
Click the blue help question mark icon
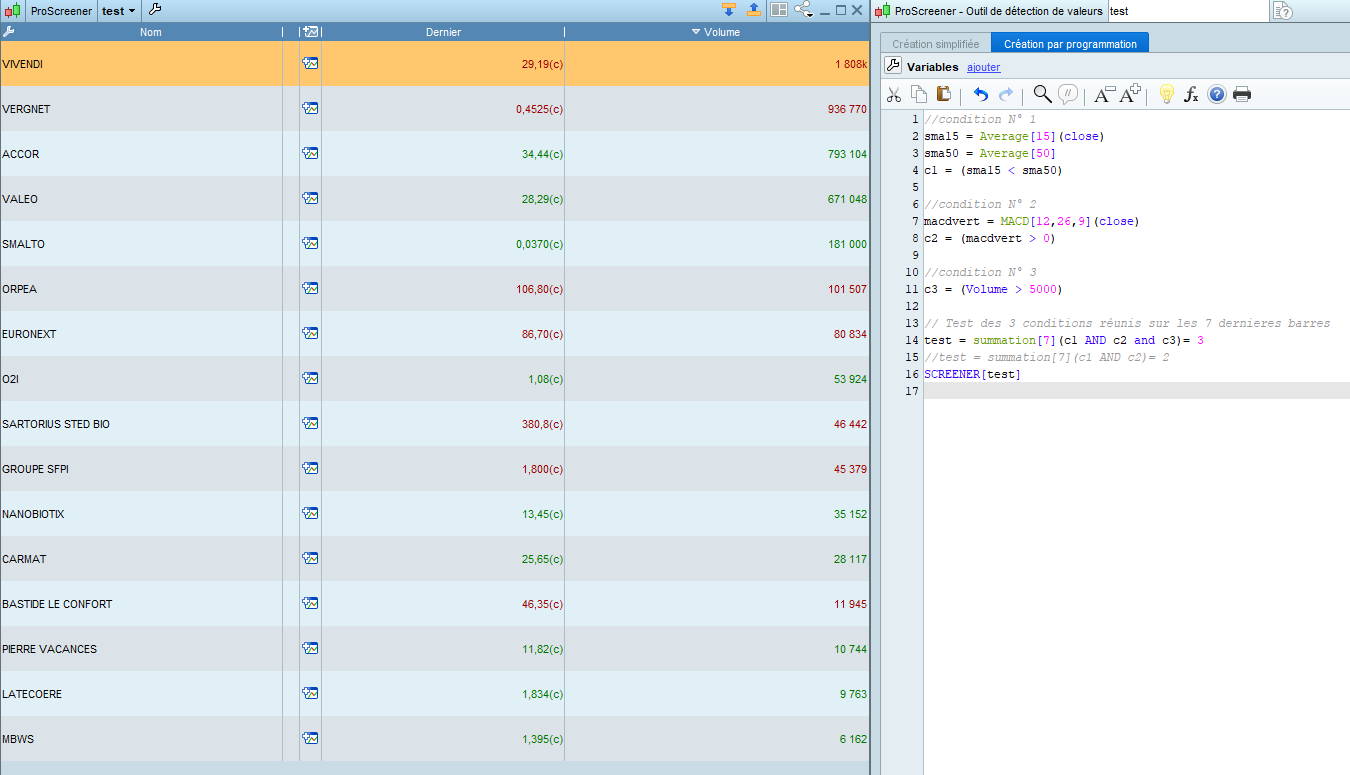tap(1217, 95)
